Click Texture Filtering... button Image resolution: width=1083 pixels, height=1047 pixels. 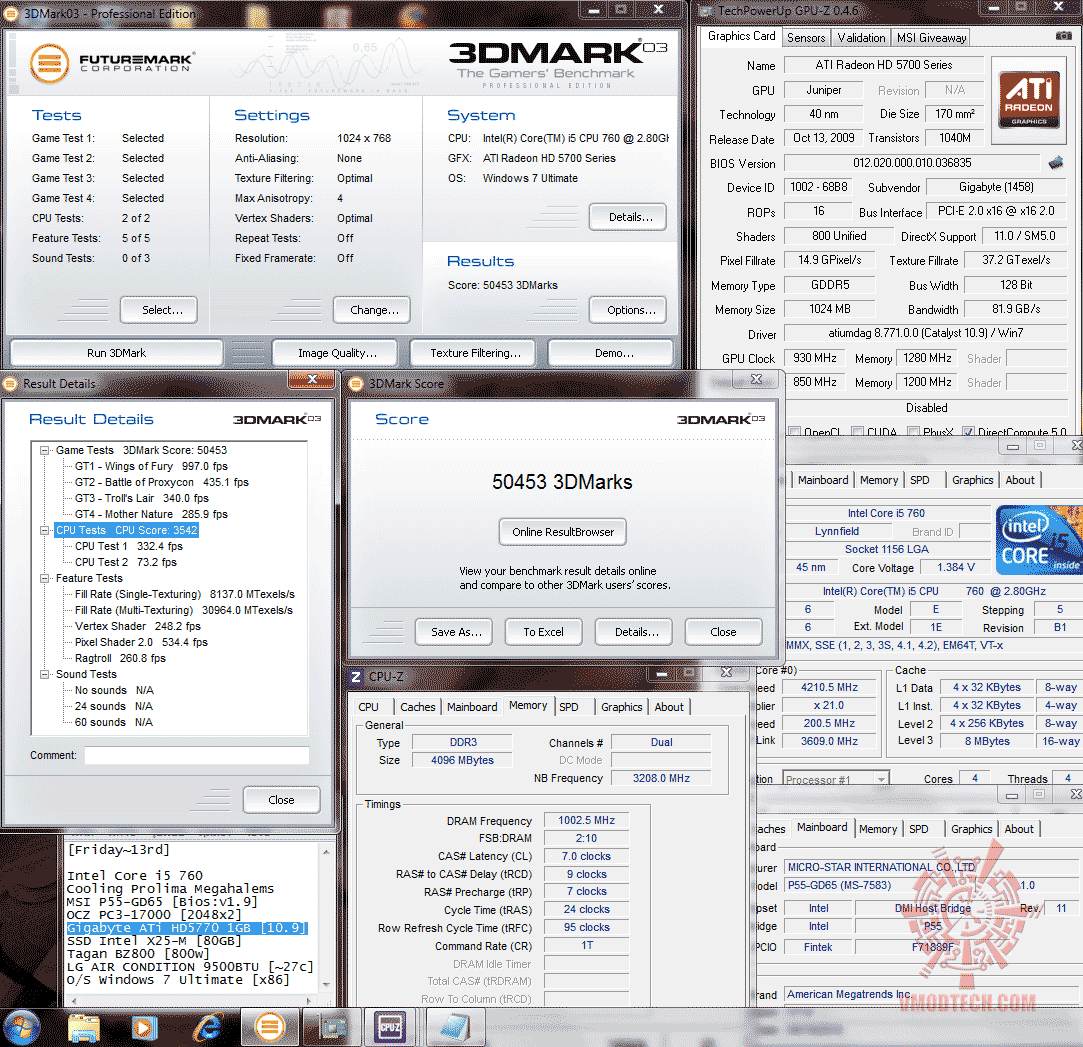[473, 353]
